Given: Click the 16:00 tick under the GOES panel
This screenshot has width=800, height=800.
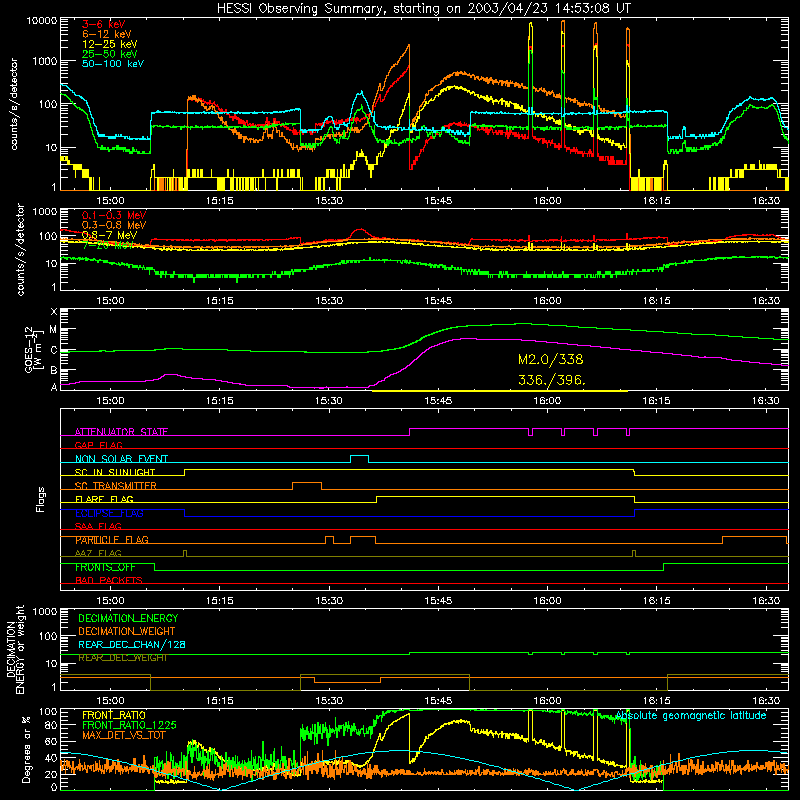Looking at the screenshot, I should click(547, 401).
